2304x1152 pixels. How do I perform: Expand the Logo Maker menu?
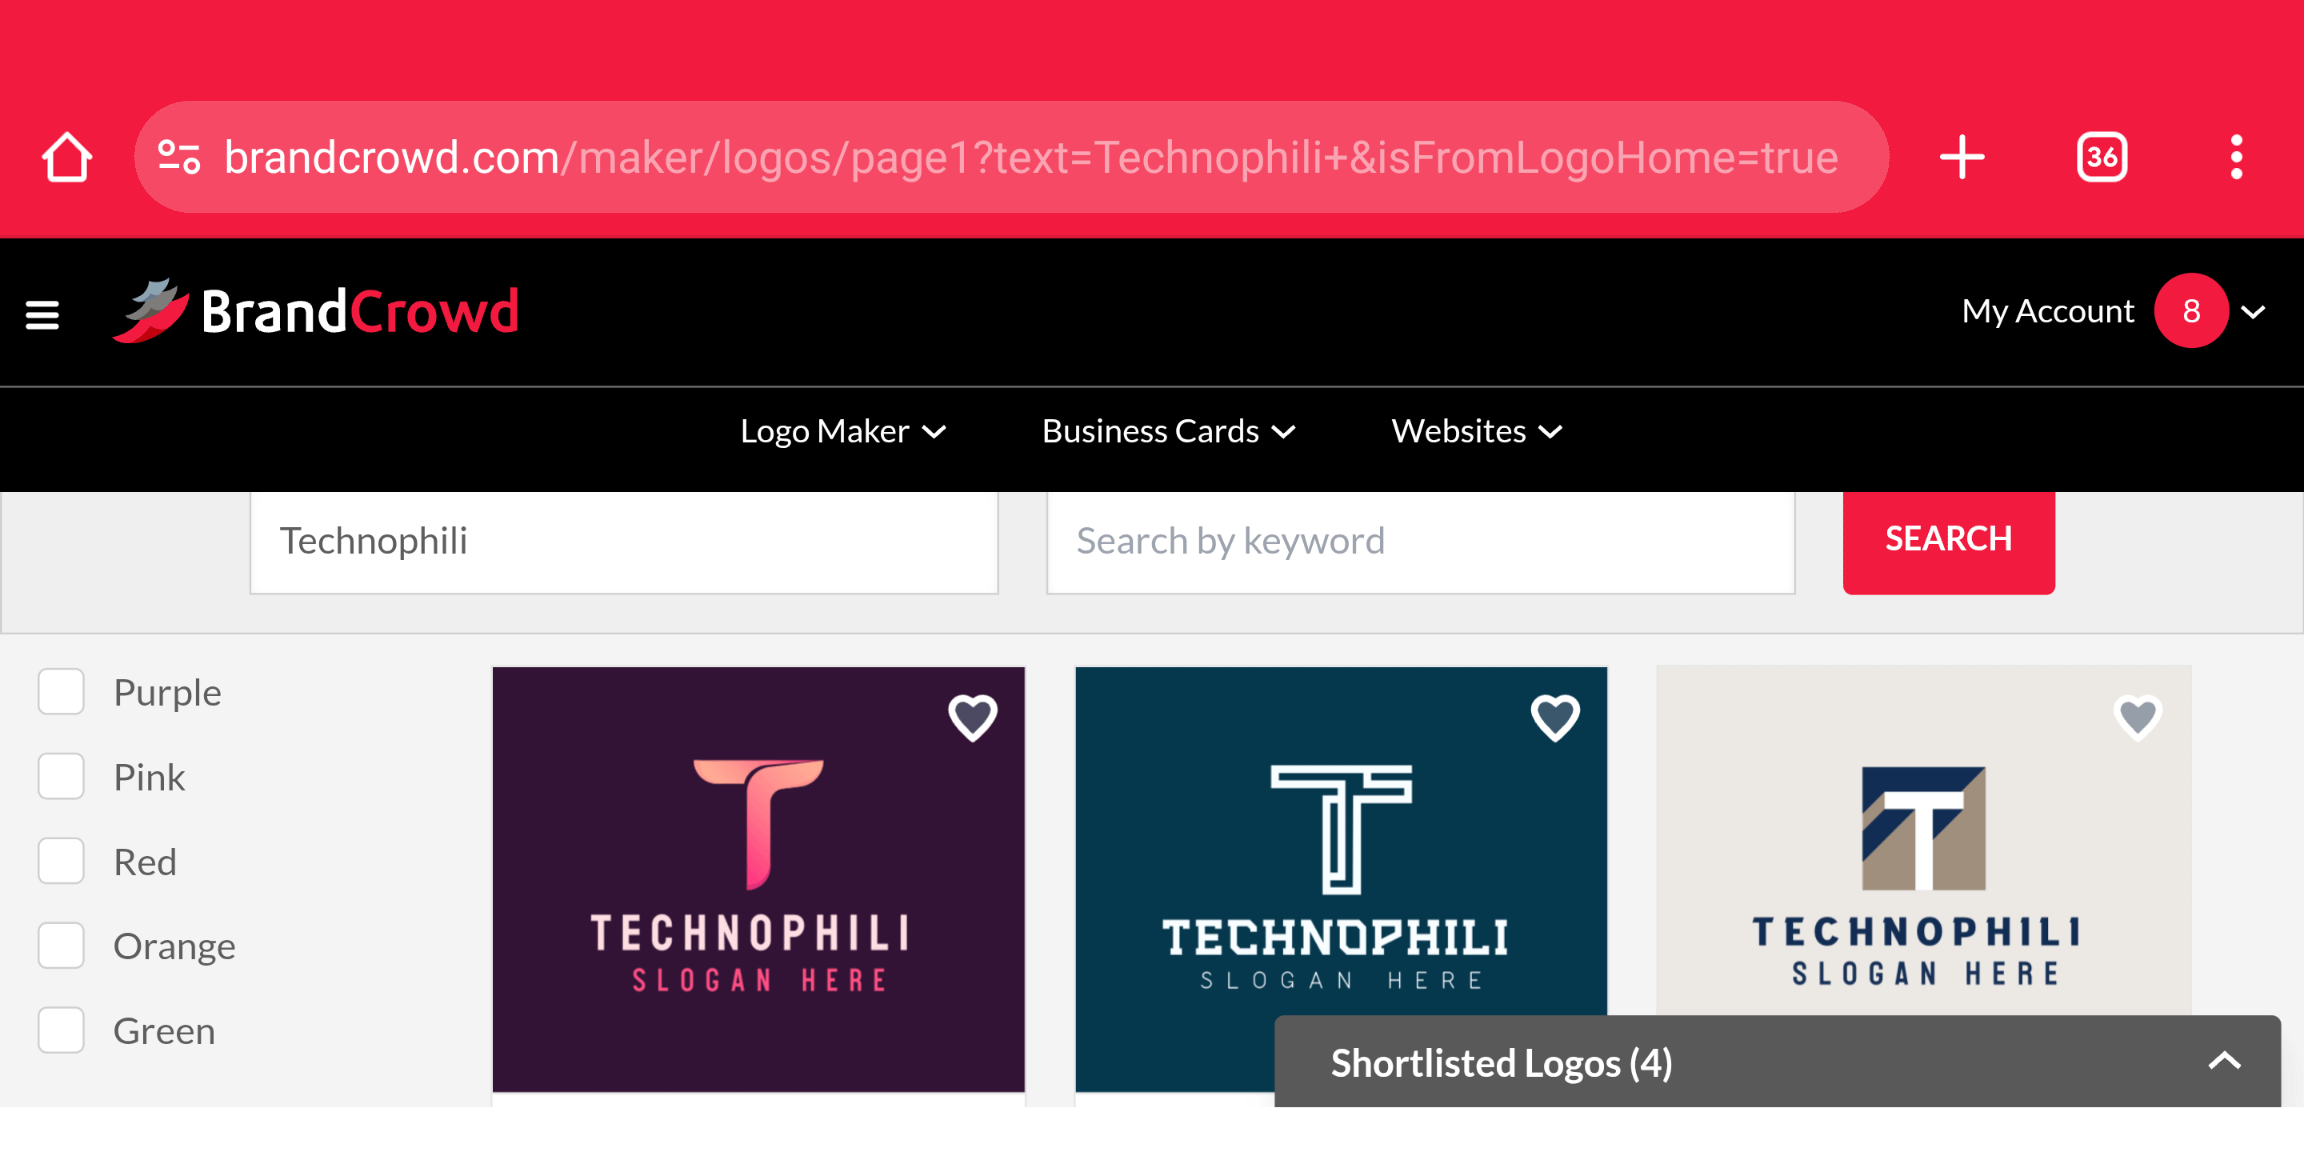tap(842, 431)
